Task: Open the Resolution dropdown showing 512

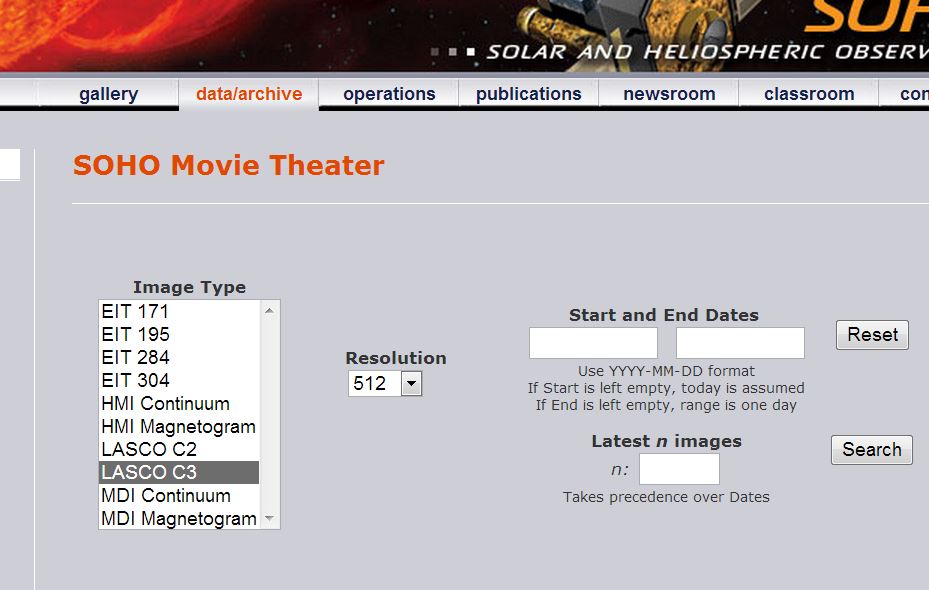Action: tap(385, 383)
